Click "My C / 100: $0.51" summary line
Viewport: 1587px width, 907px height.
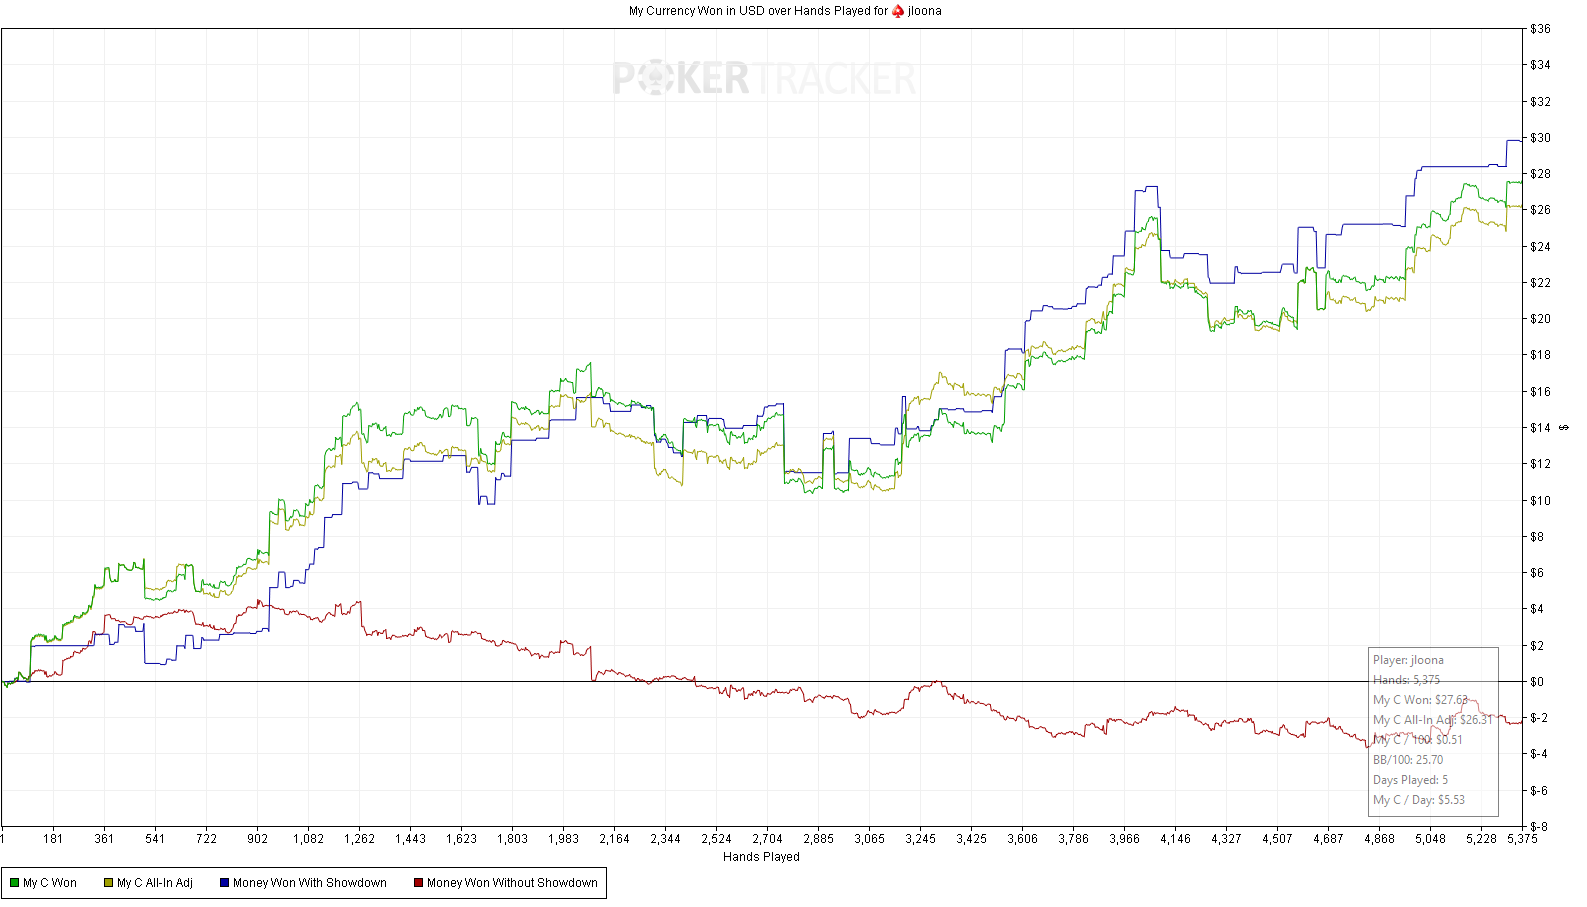[1417, 740]
